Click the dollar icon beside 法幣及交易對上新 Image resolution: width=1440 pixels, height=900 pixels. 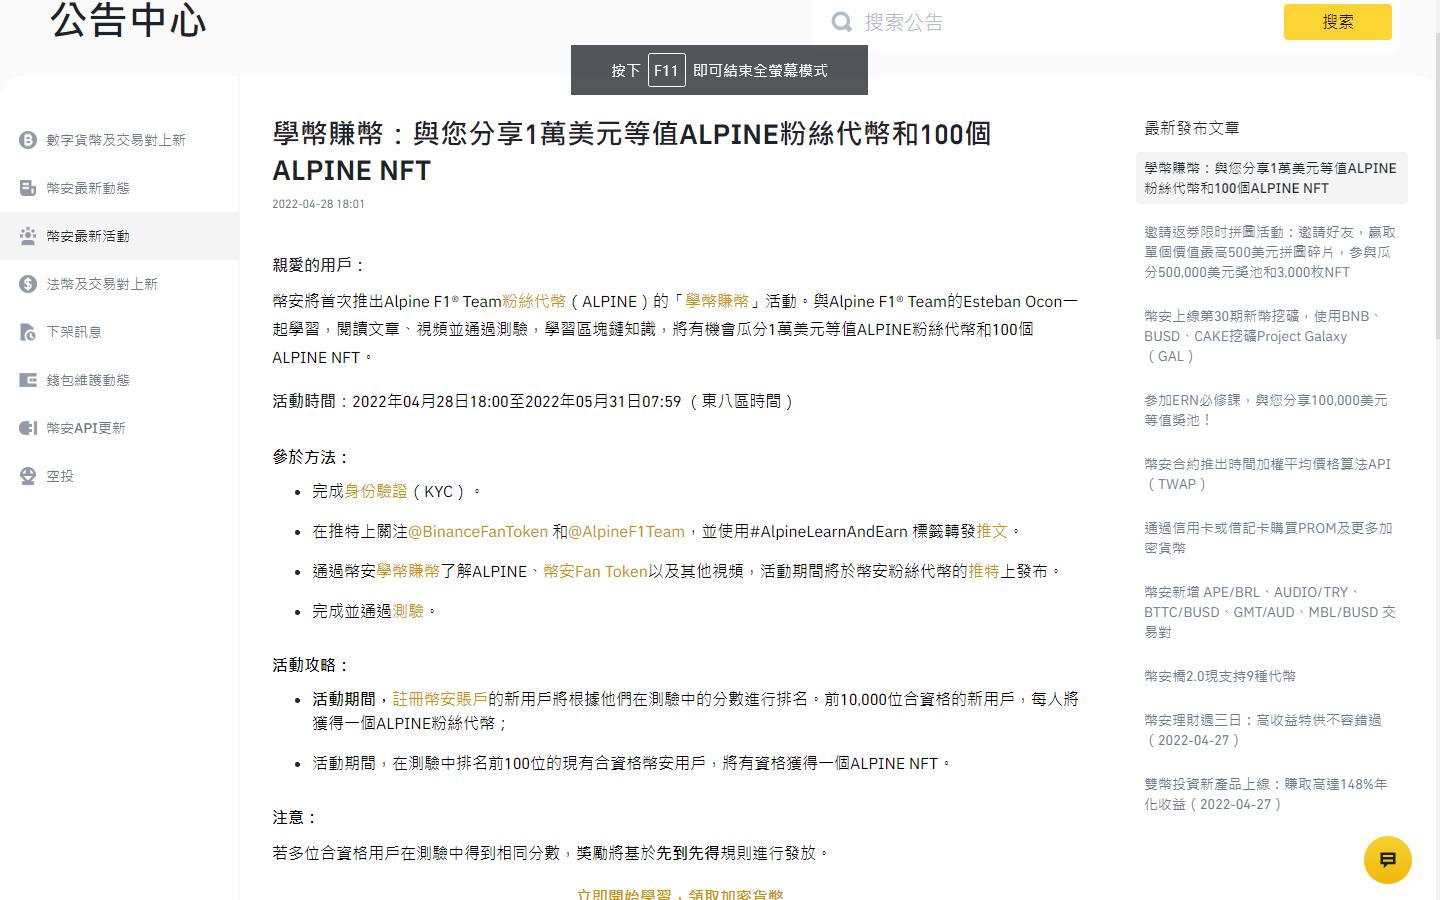click(x=28, y=284)
